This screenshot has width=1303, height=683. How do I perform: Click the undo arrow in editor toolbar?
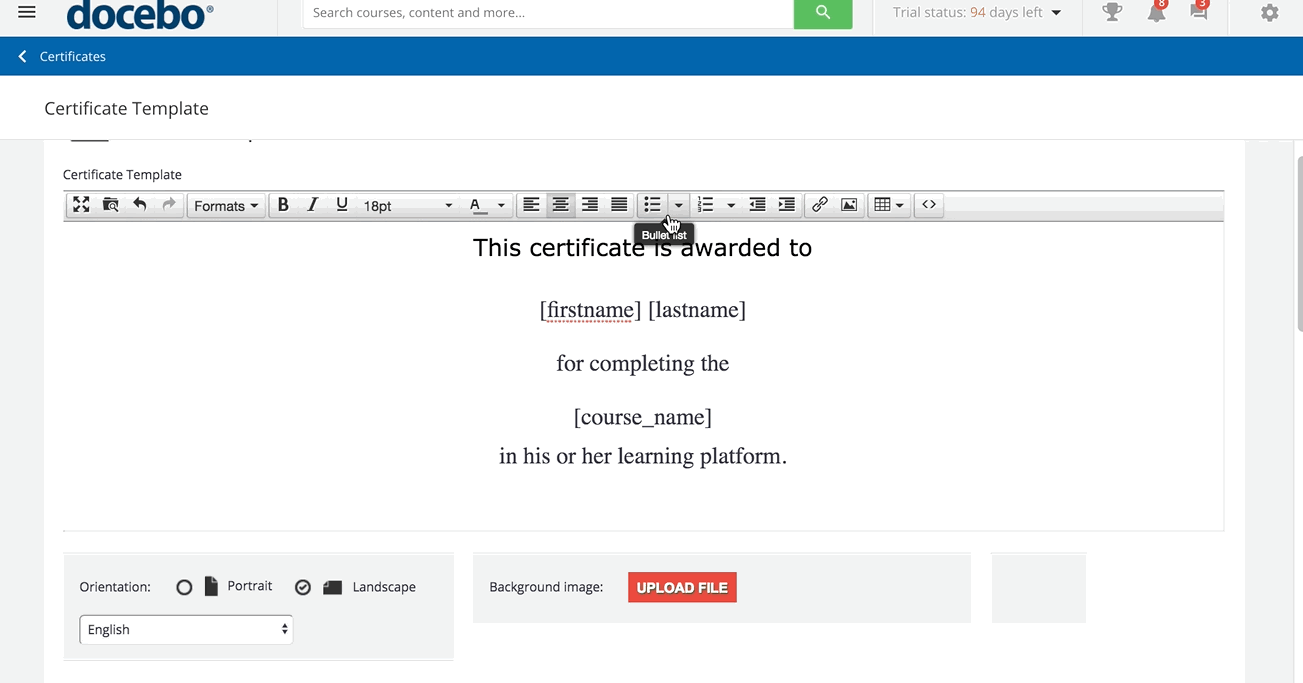click(x=140, y=205)
